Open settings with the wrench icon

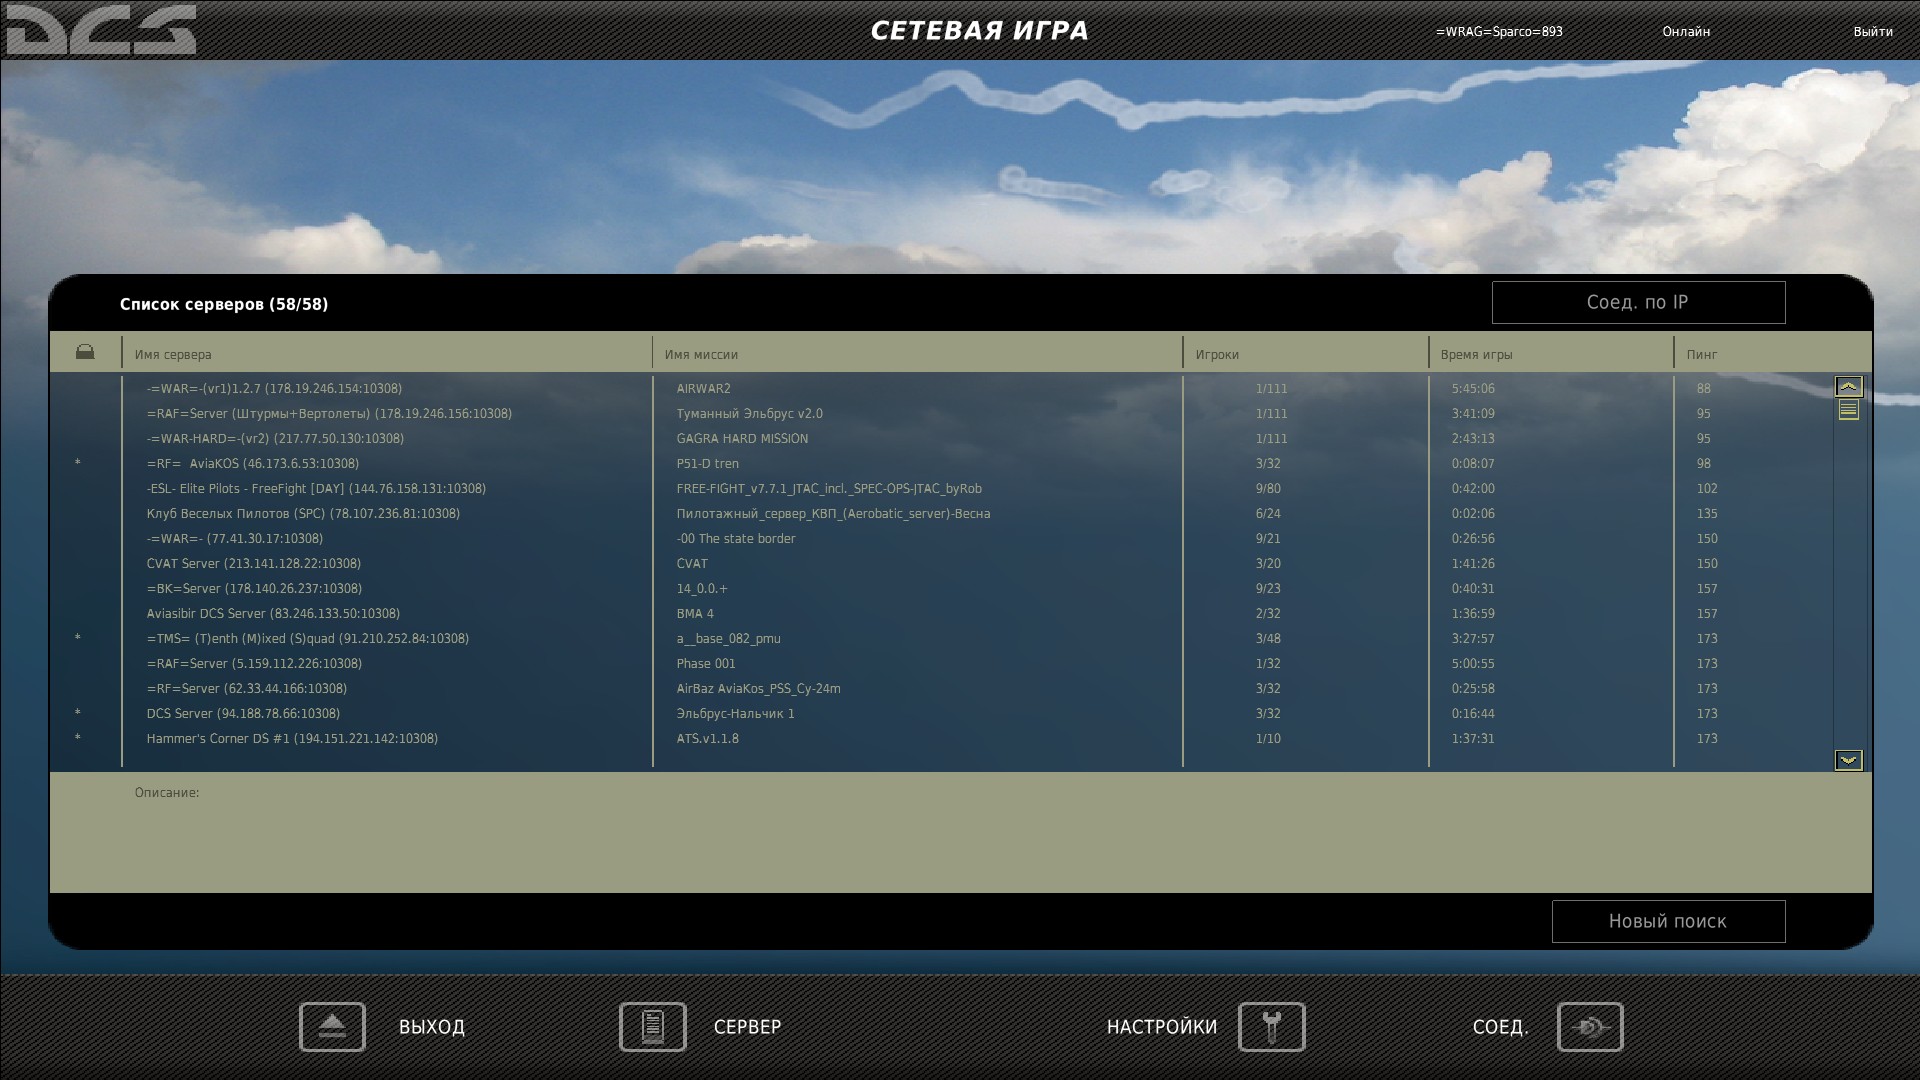pos(1271,1027)
